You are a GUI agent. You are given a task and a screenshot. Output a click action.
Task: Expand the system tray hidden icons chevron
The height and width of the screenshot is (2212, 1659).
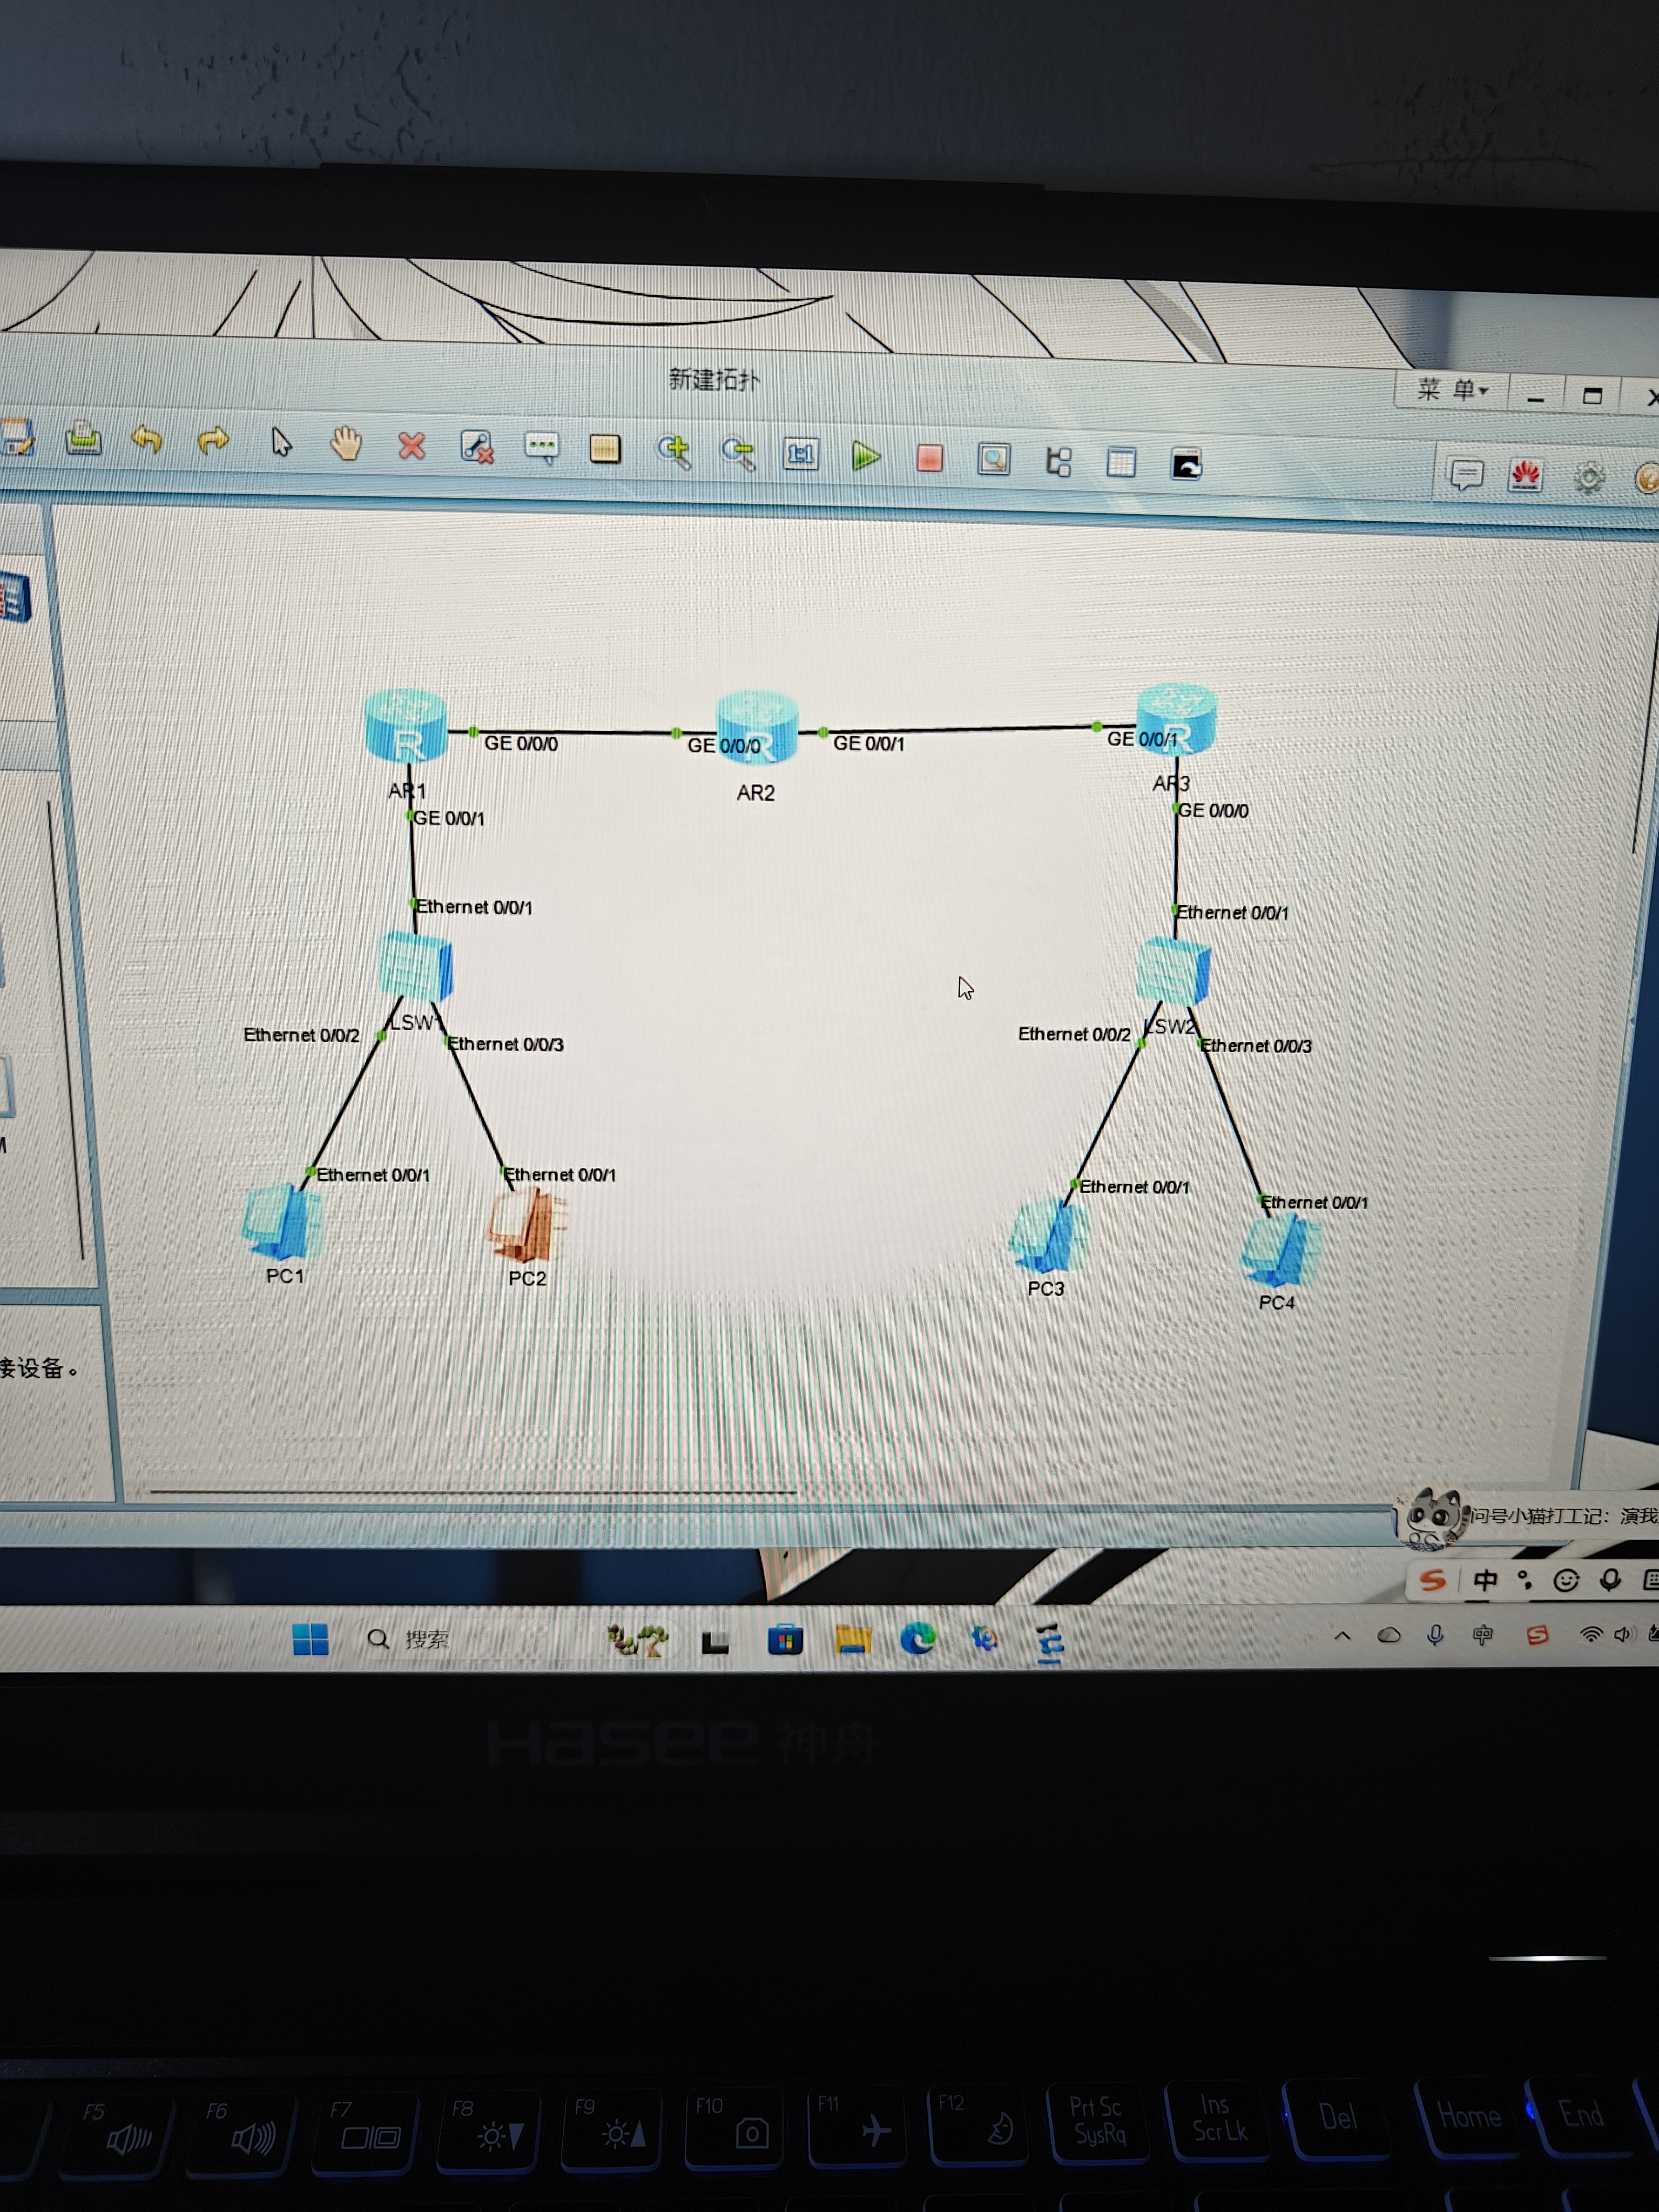click(x=1342, y=1636)
